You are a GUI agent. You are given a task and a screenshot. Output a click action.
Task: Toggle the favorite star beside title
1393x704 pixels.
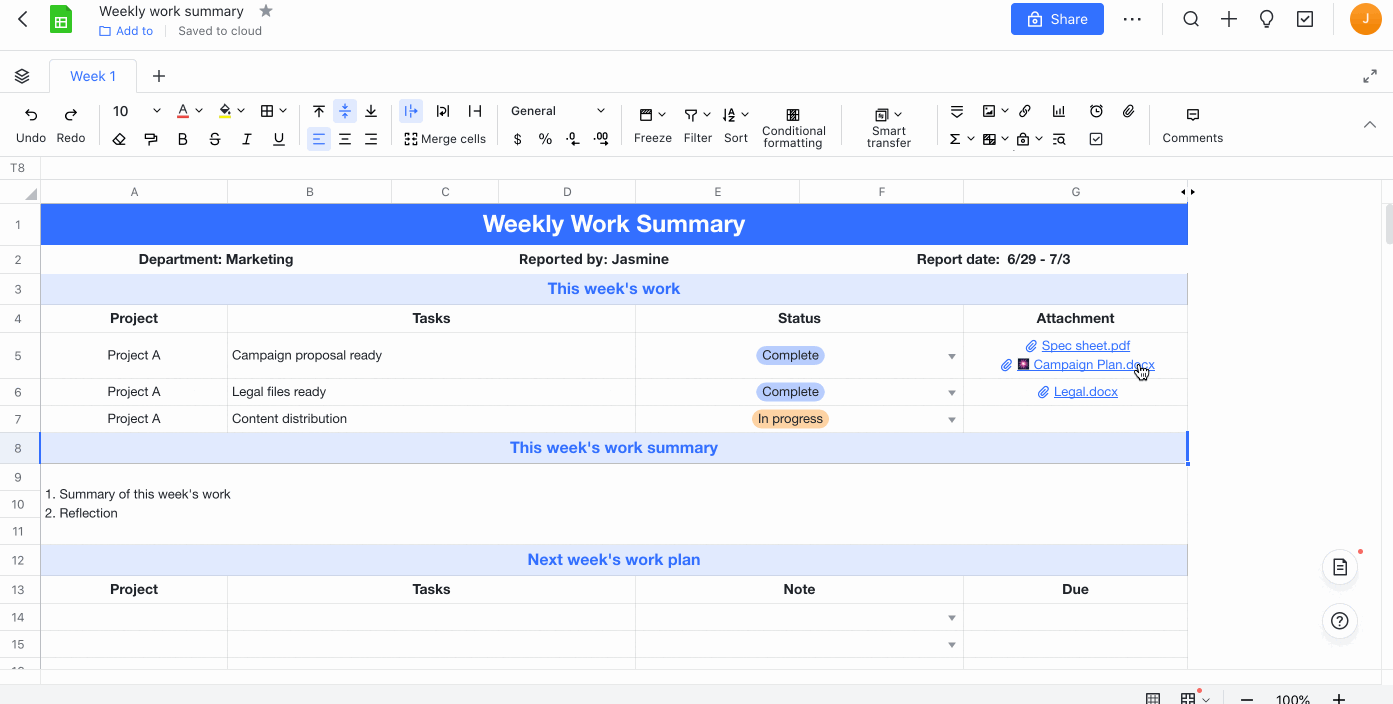(x=266, y=11)
